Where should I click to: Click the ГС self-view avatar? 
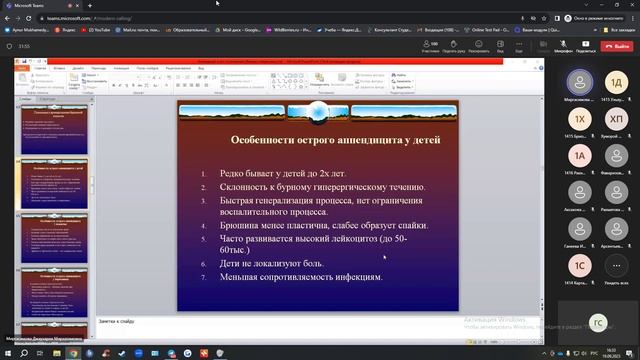tap(598, 322)
